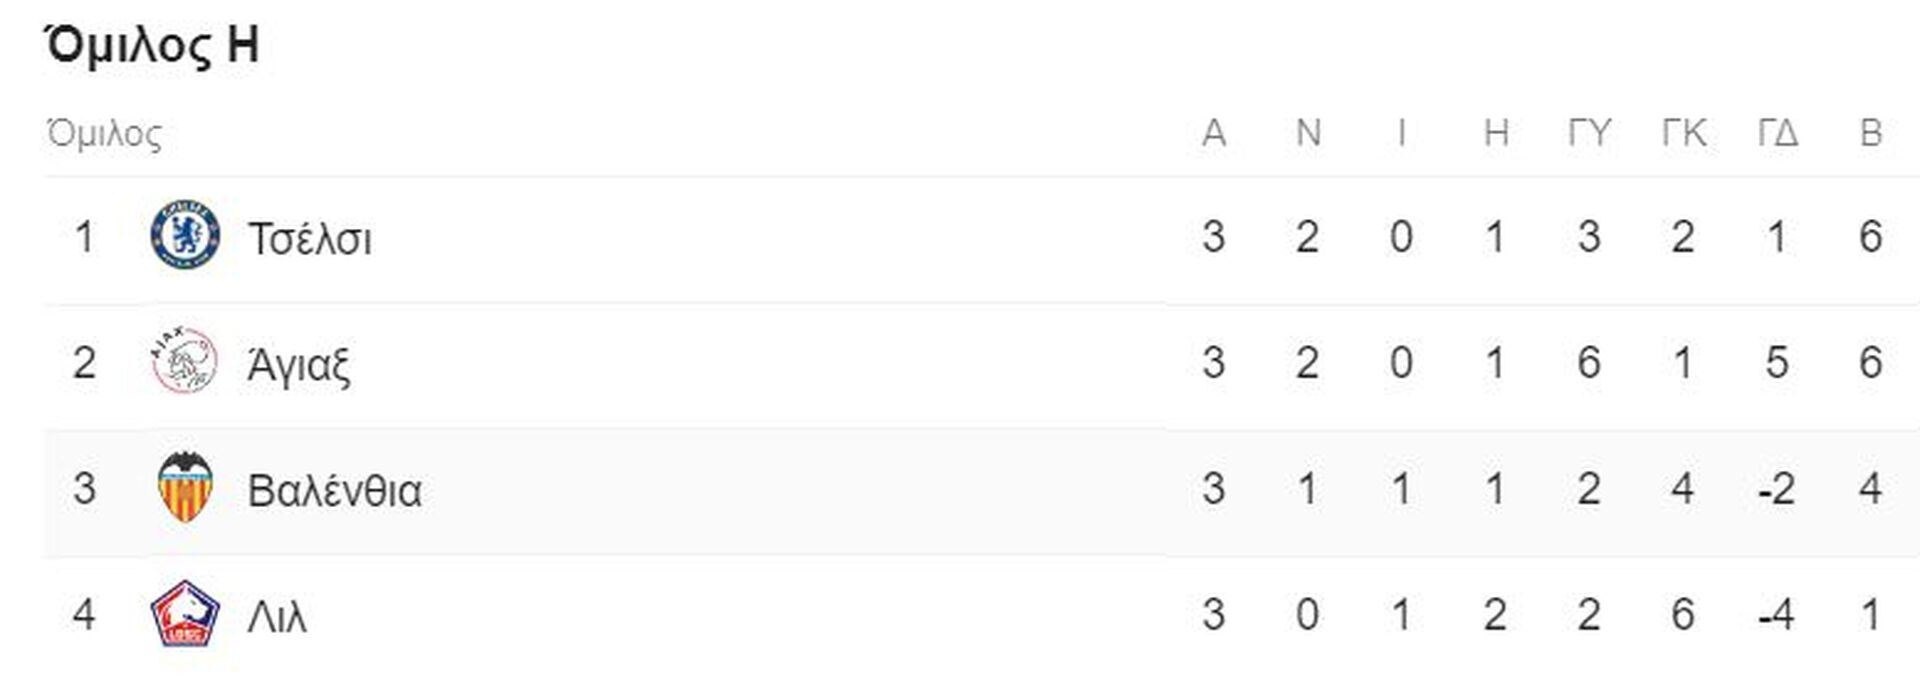Click the ΓΚ goals against column header
The height and width of the screenshot is (689, 1920).
pyautogui.click(x=1684, y=132)
